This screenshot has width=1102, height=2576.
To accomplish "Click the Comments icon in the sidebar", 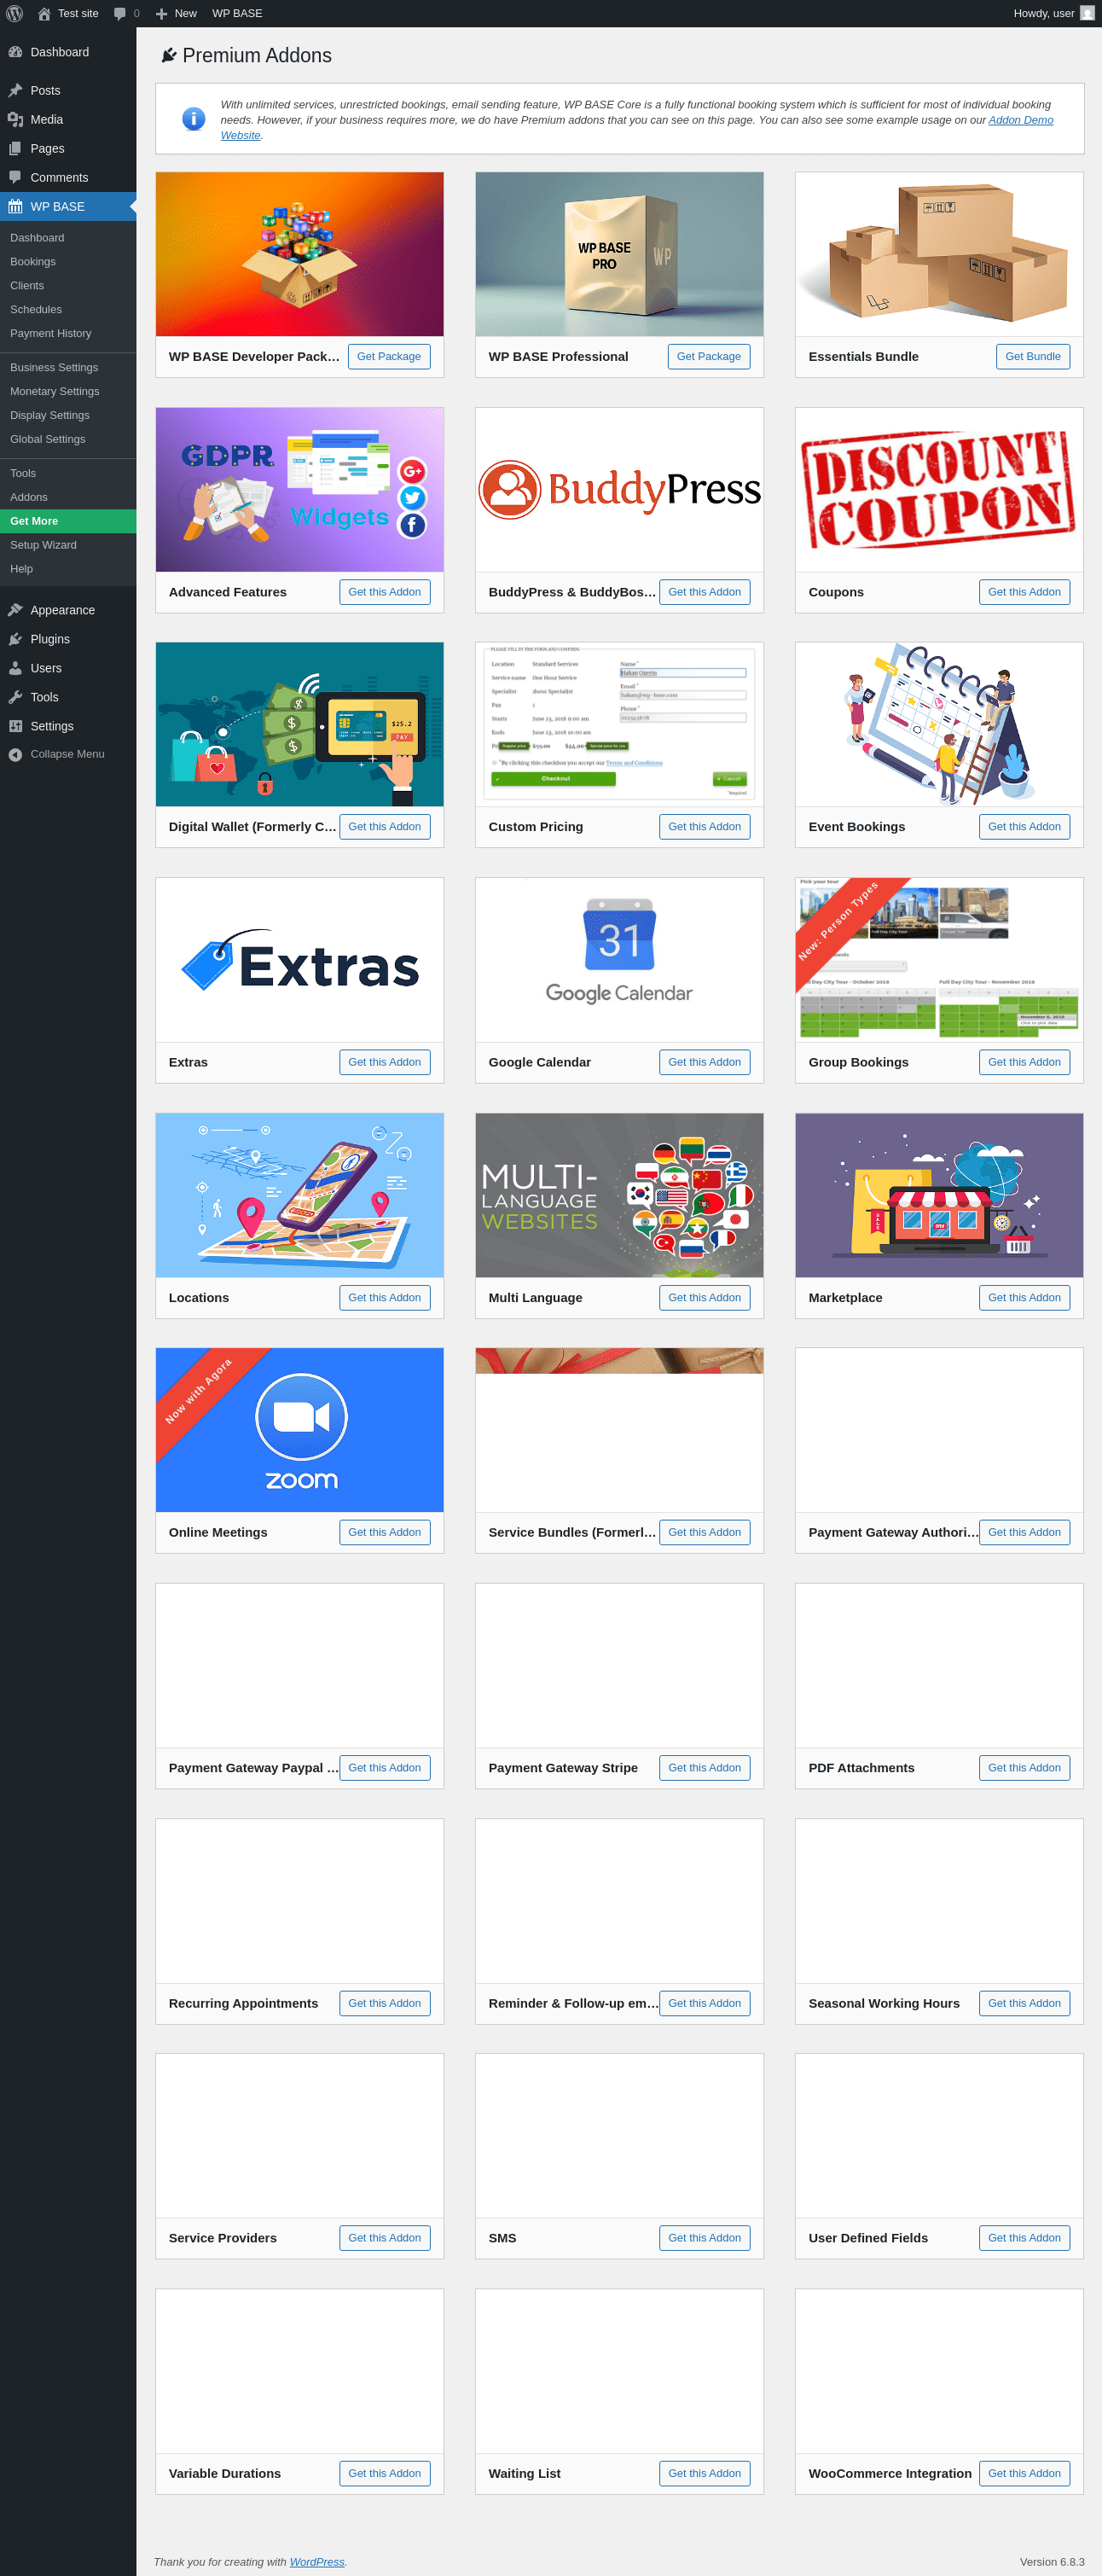I will tap(15, 177).
